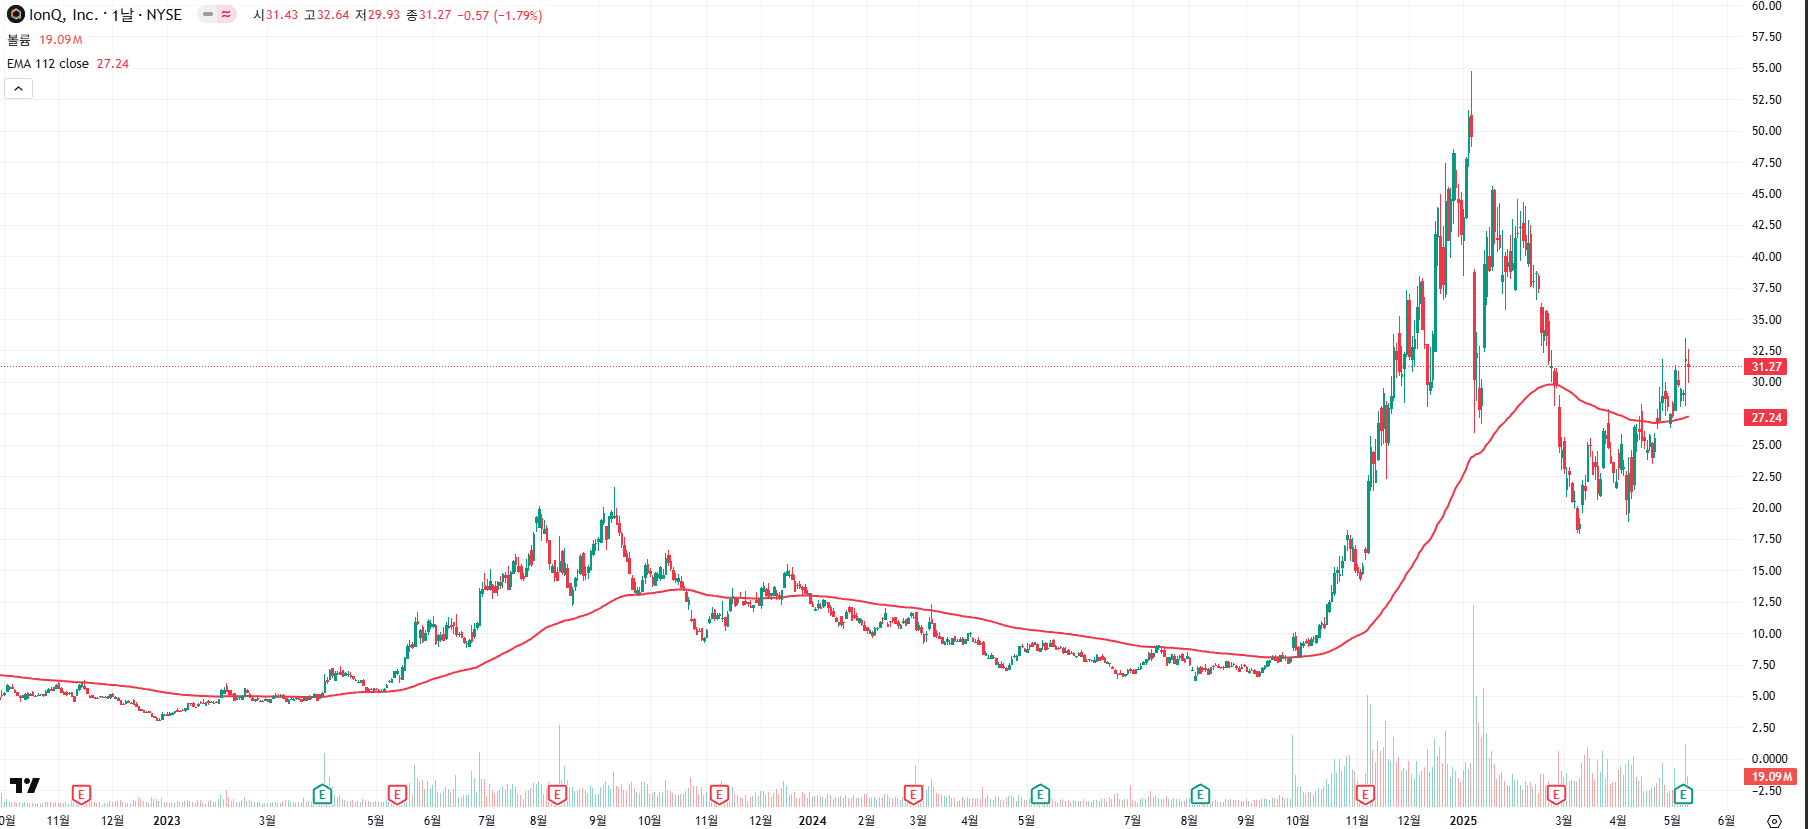Open red E earnings marker before 12월 2022

point(82,794)
